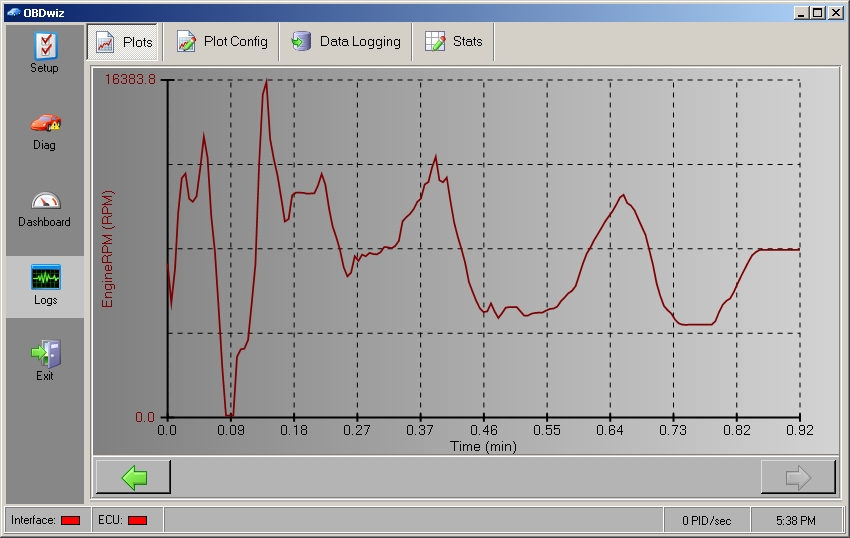Viewport: 850px width, 538px height.
Task: Click the 5:38 PM clock in status bar
Action: tap(796, 520)
